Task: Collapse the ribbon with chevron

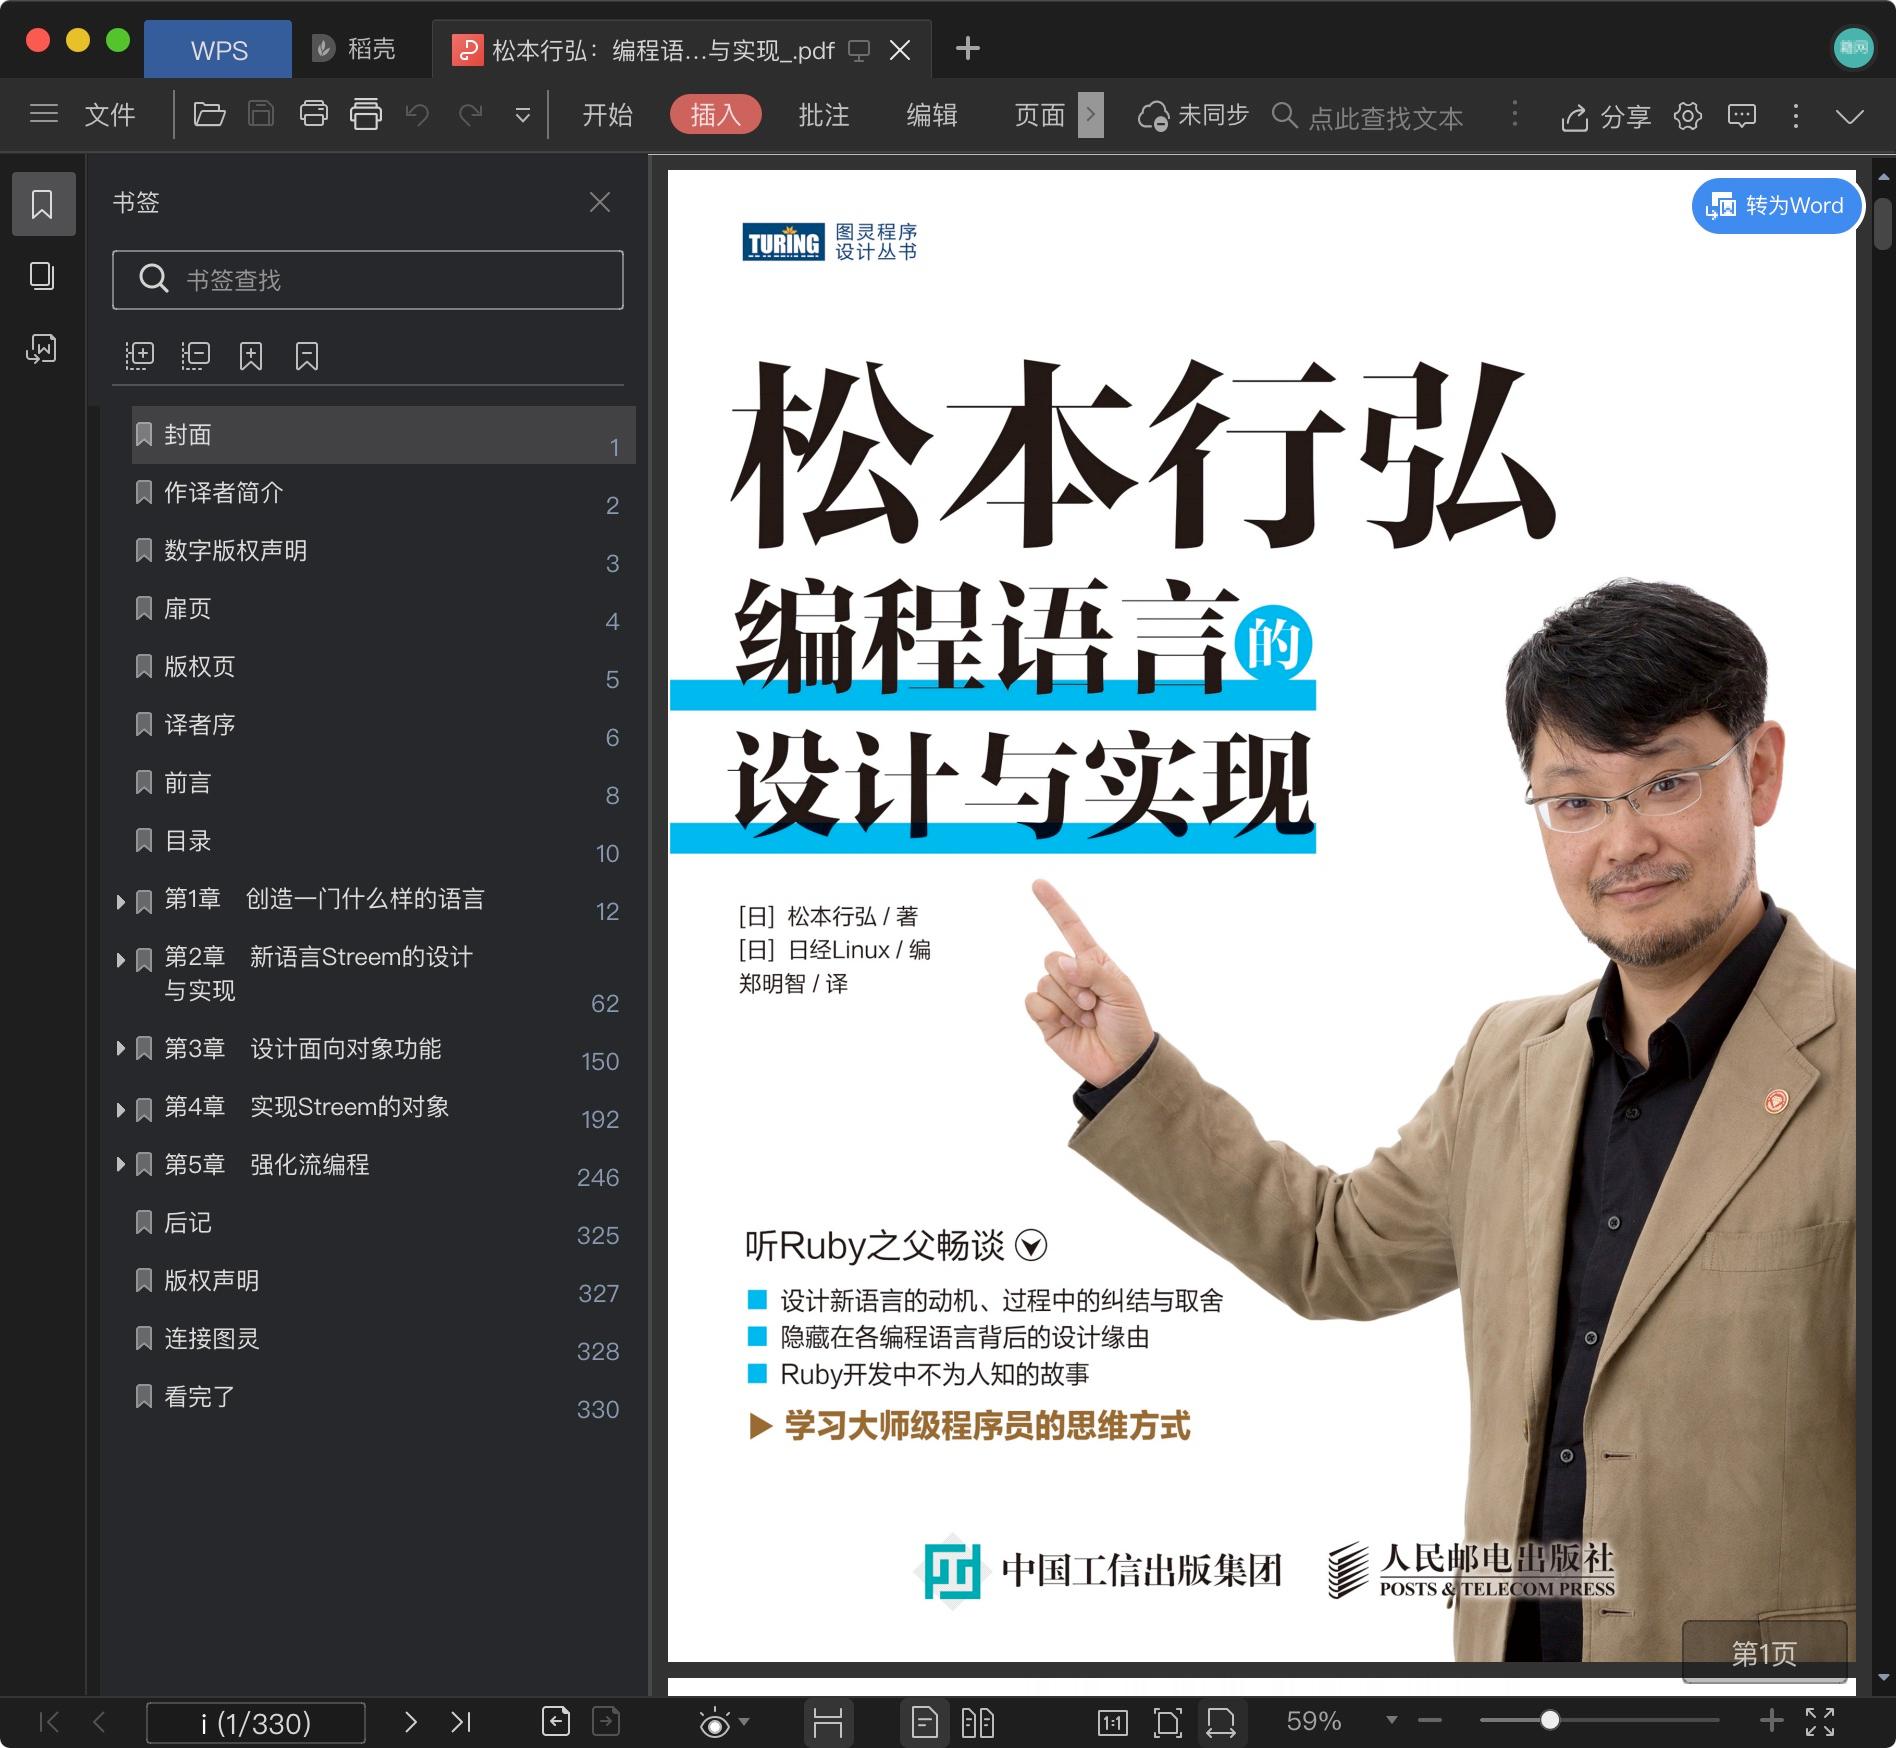Action: [x=1850, y=117]
